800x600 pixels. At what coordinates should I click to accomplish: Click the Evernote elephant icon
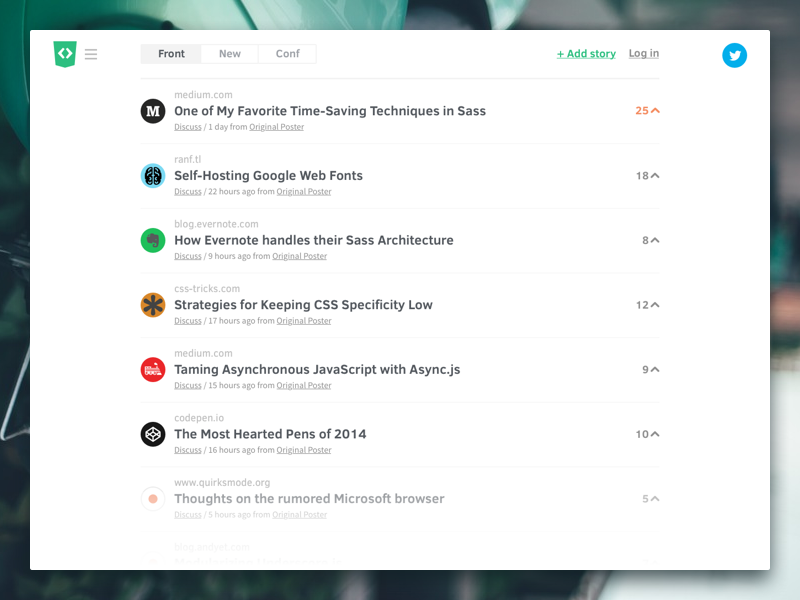coord(152,240)
